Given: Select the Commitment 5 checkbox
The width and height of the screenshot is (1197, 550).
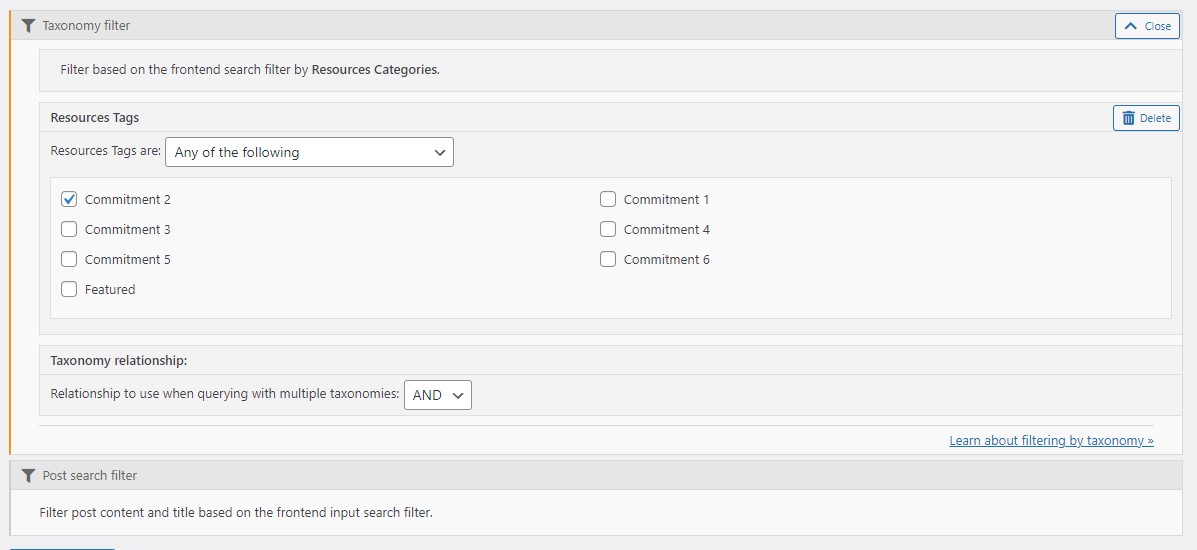Looking at the screenshot, I should (x=69, y=259).
